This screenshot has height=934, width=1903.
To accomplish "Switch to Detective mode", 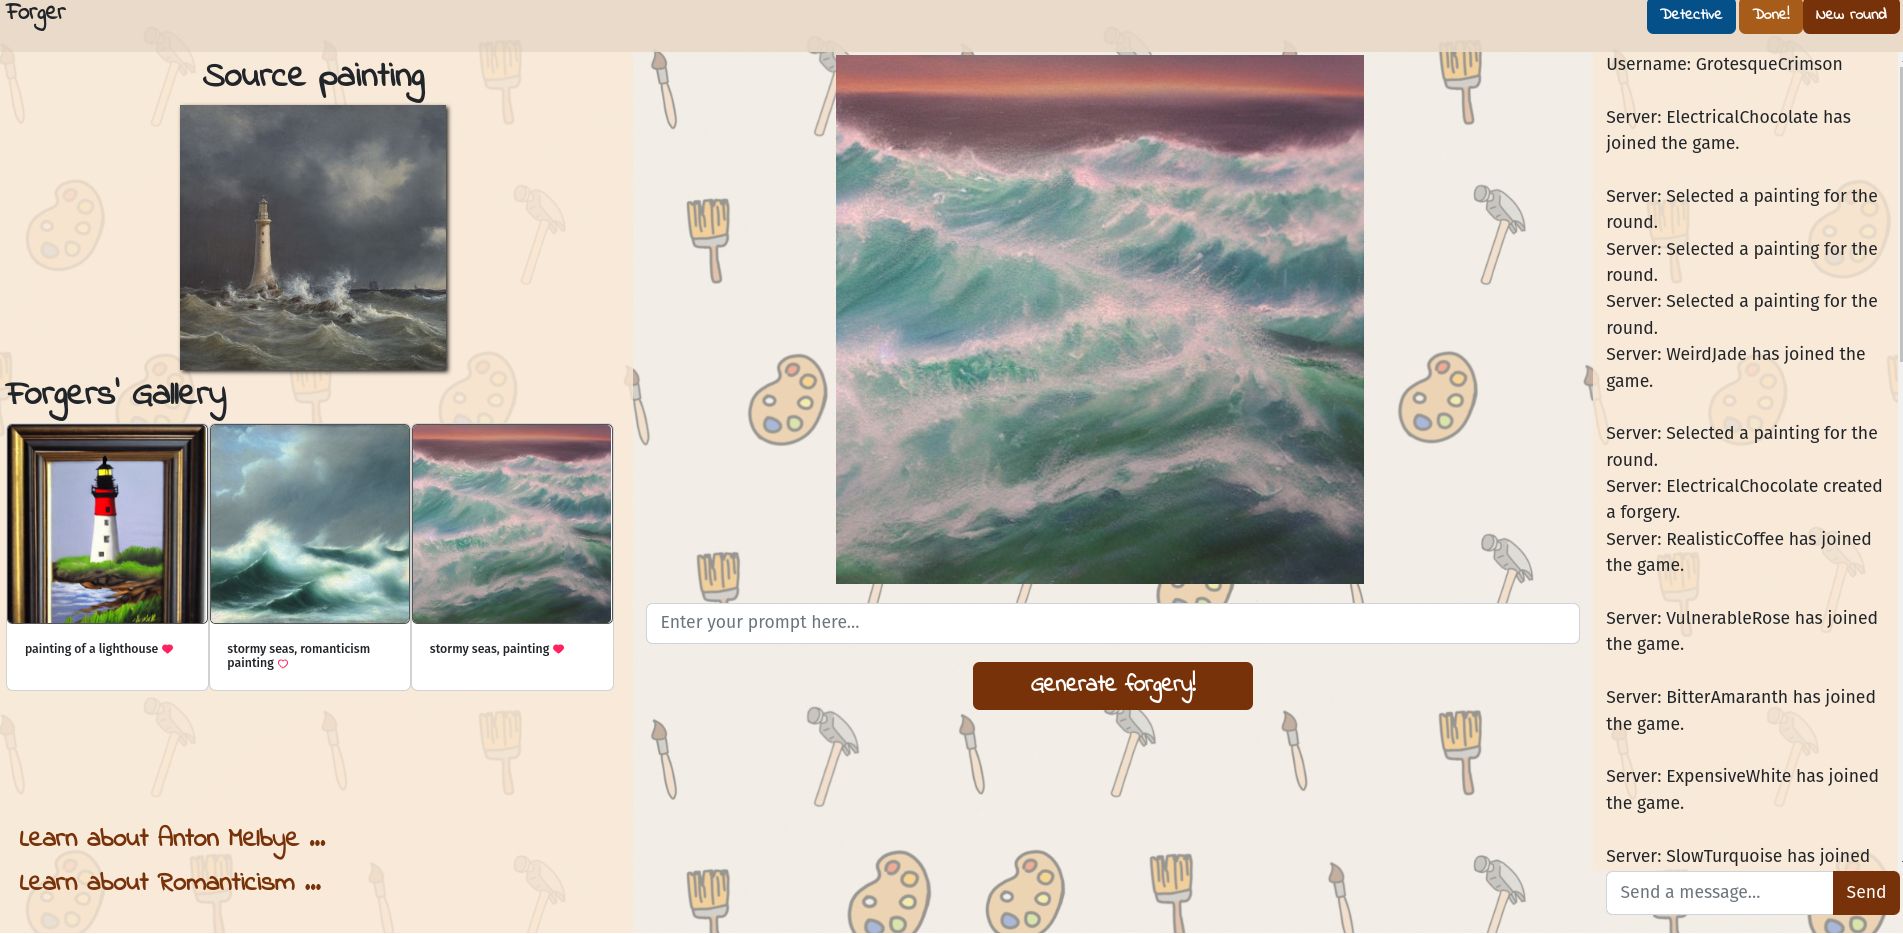I will [x=1691, y=16].
